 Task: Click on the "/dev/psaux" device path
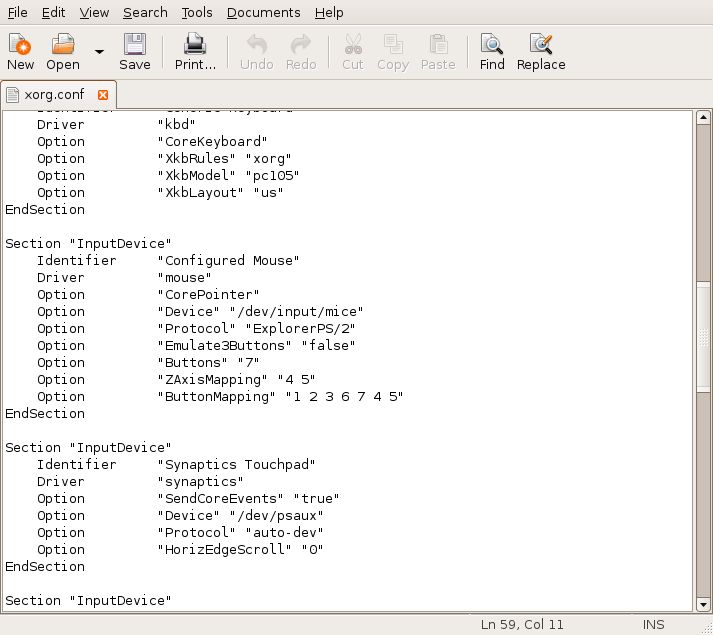pyautogui.click(x=276, y=515)
